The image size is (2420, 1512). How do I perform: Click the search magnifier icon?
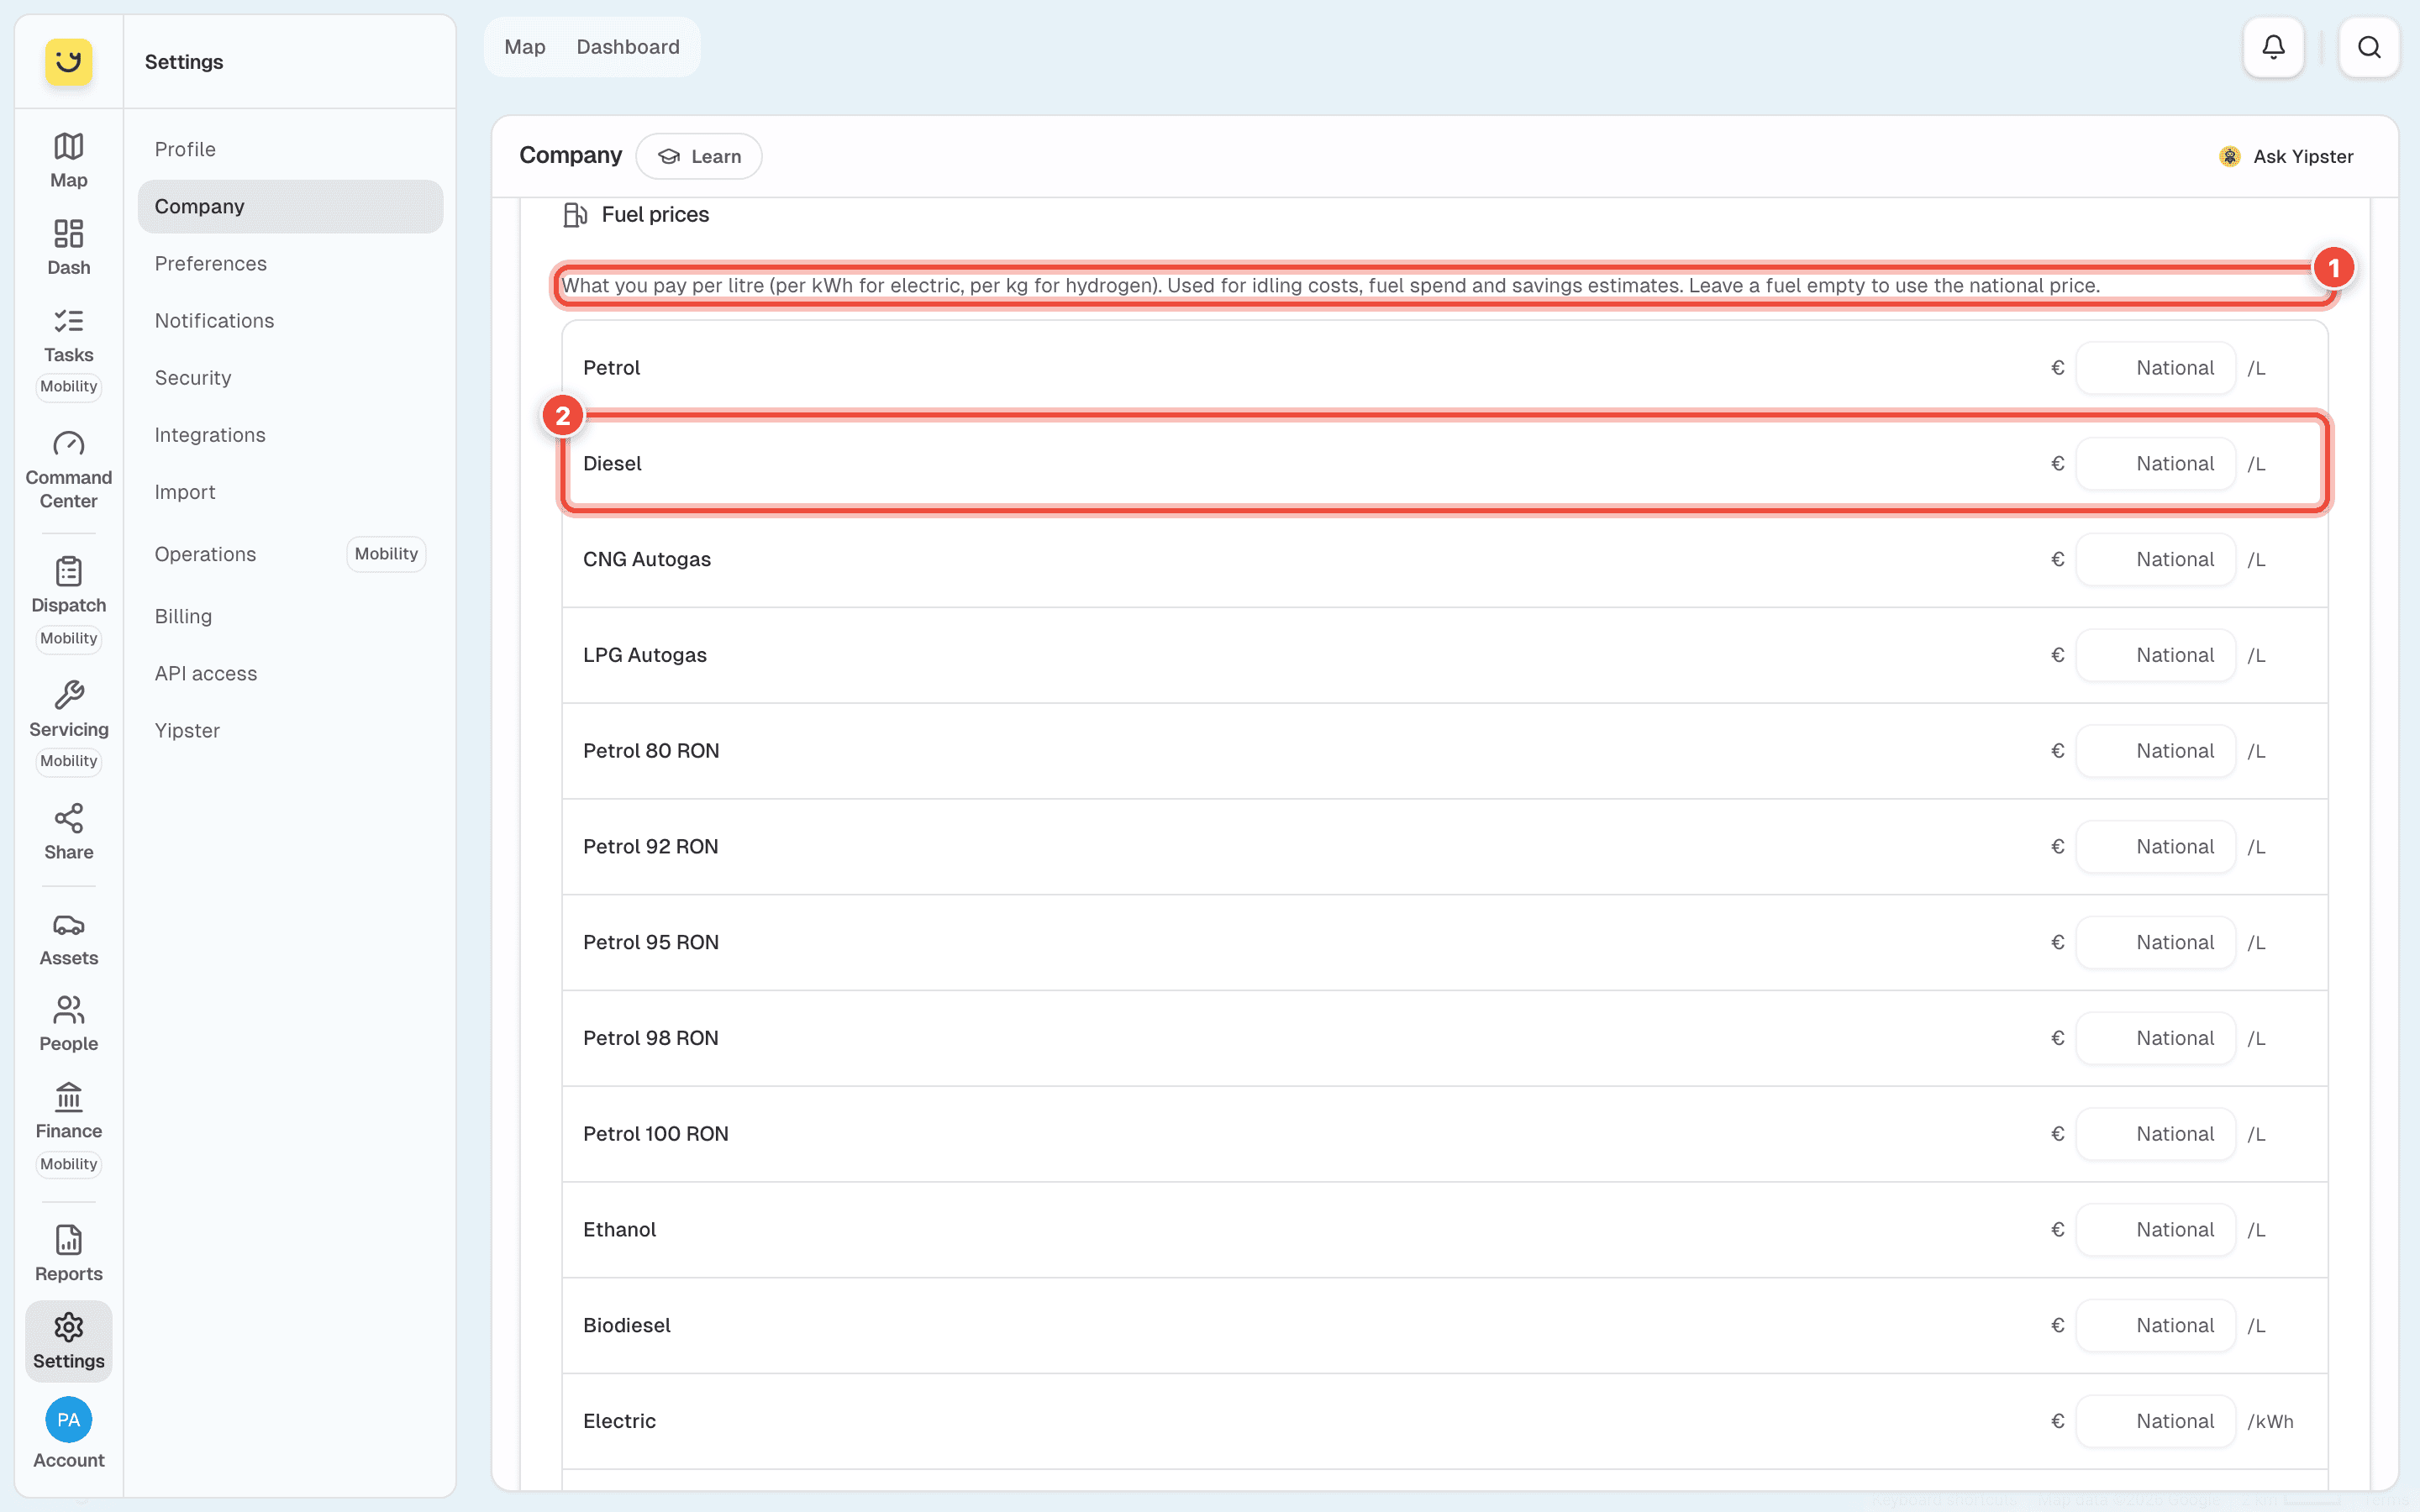[x=2369, y=47]
